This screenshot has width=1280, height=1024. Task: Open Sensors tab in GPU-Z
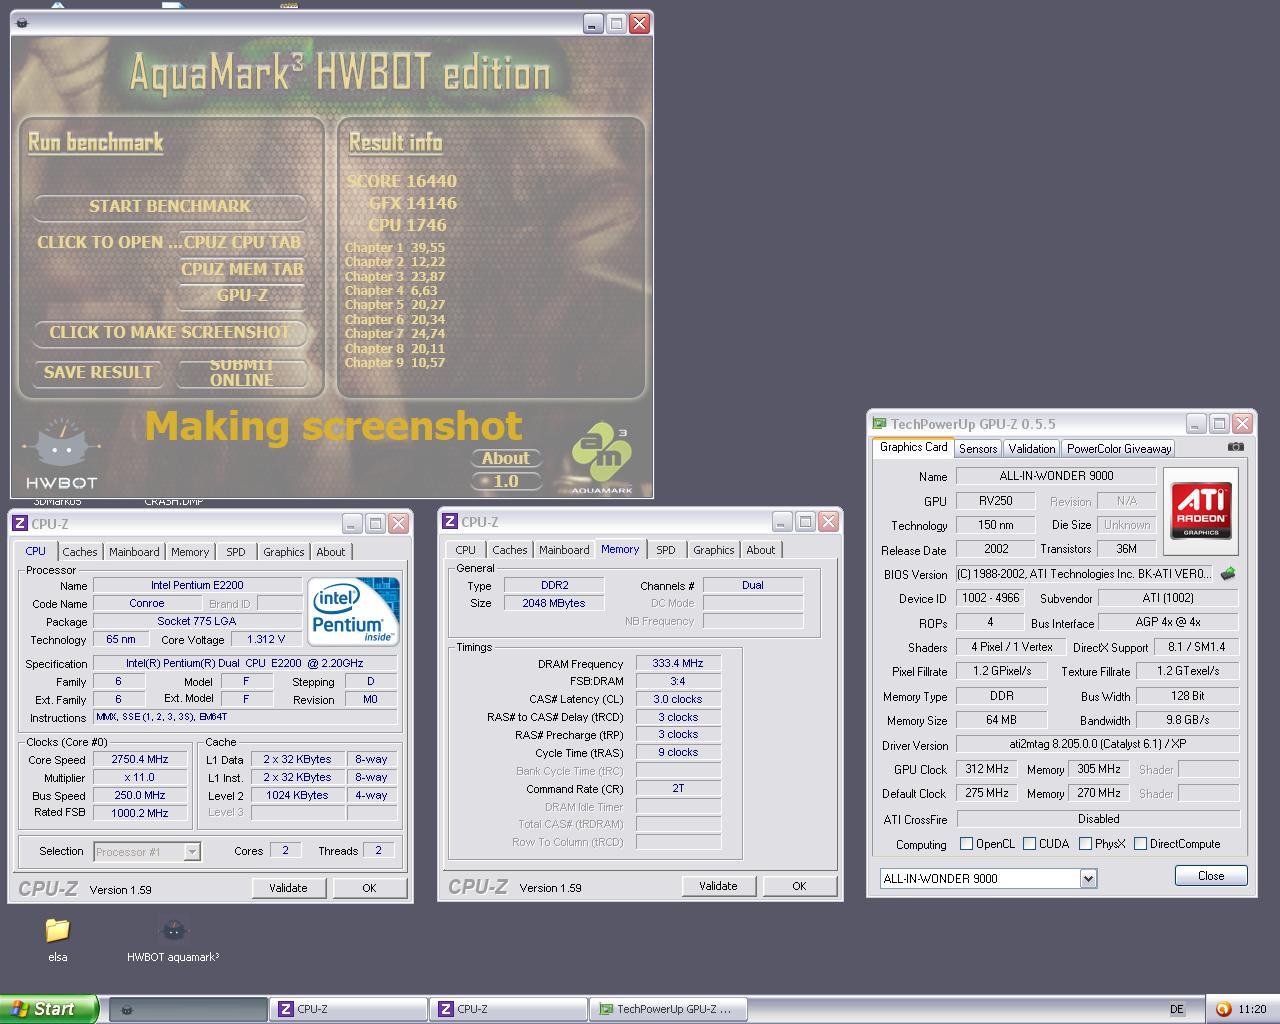978,449
